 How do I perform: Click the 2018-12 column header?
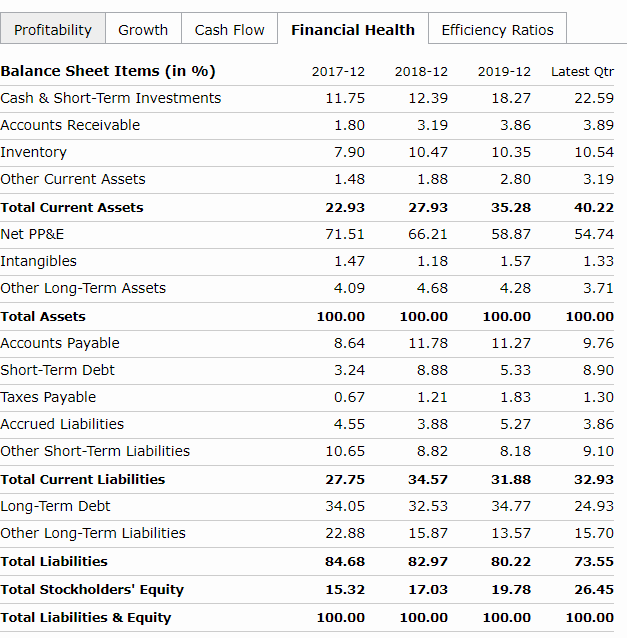pos(421,72)
